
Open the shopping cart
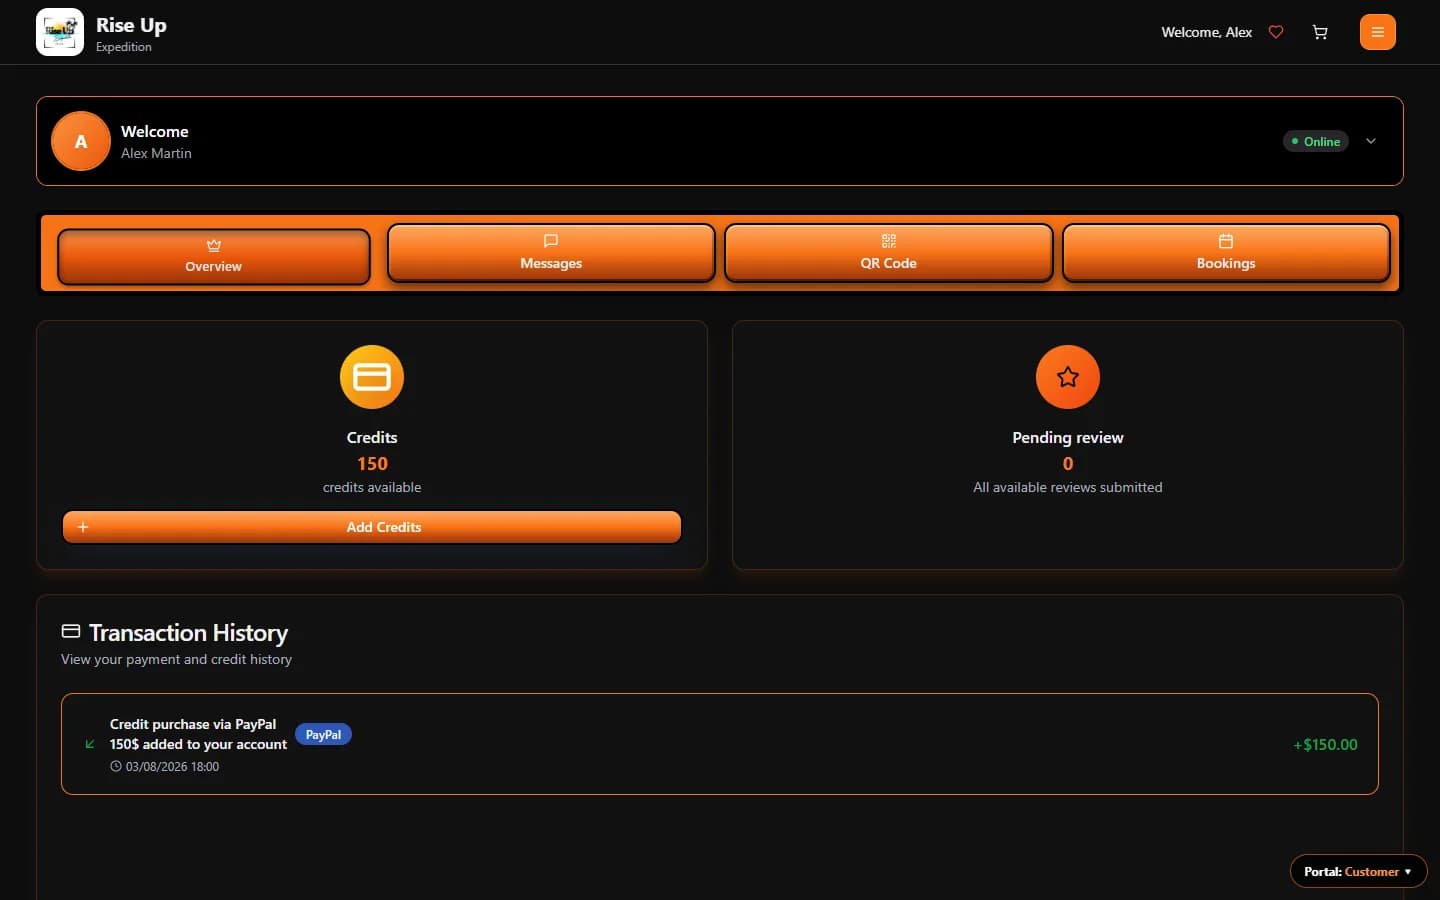(x=1320, y=32)
